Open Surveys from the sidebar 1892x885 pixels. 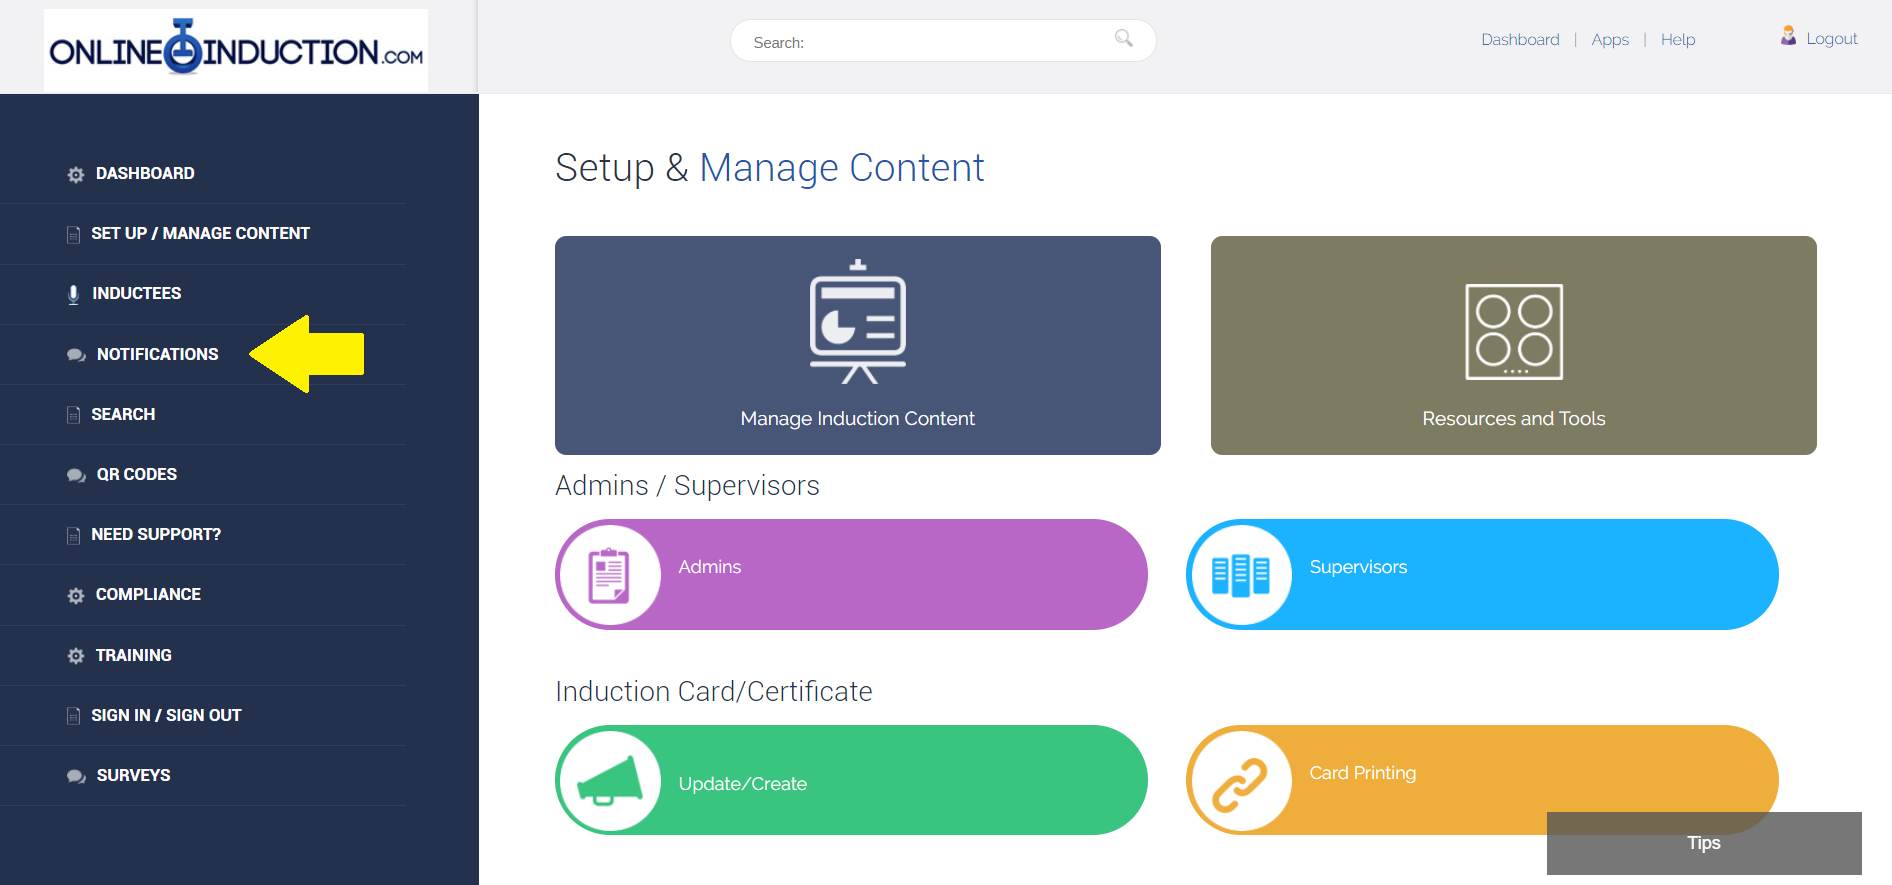tap(133, 775)
